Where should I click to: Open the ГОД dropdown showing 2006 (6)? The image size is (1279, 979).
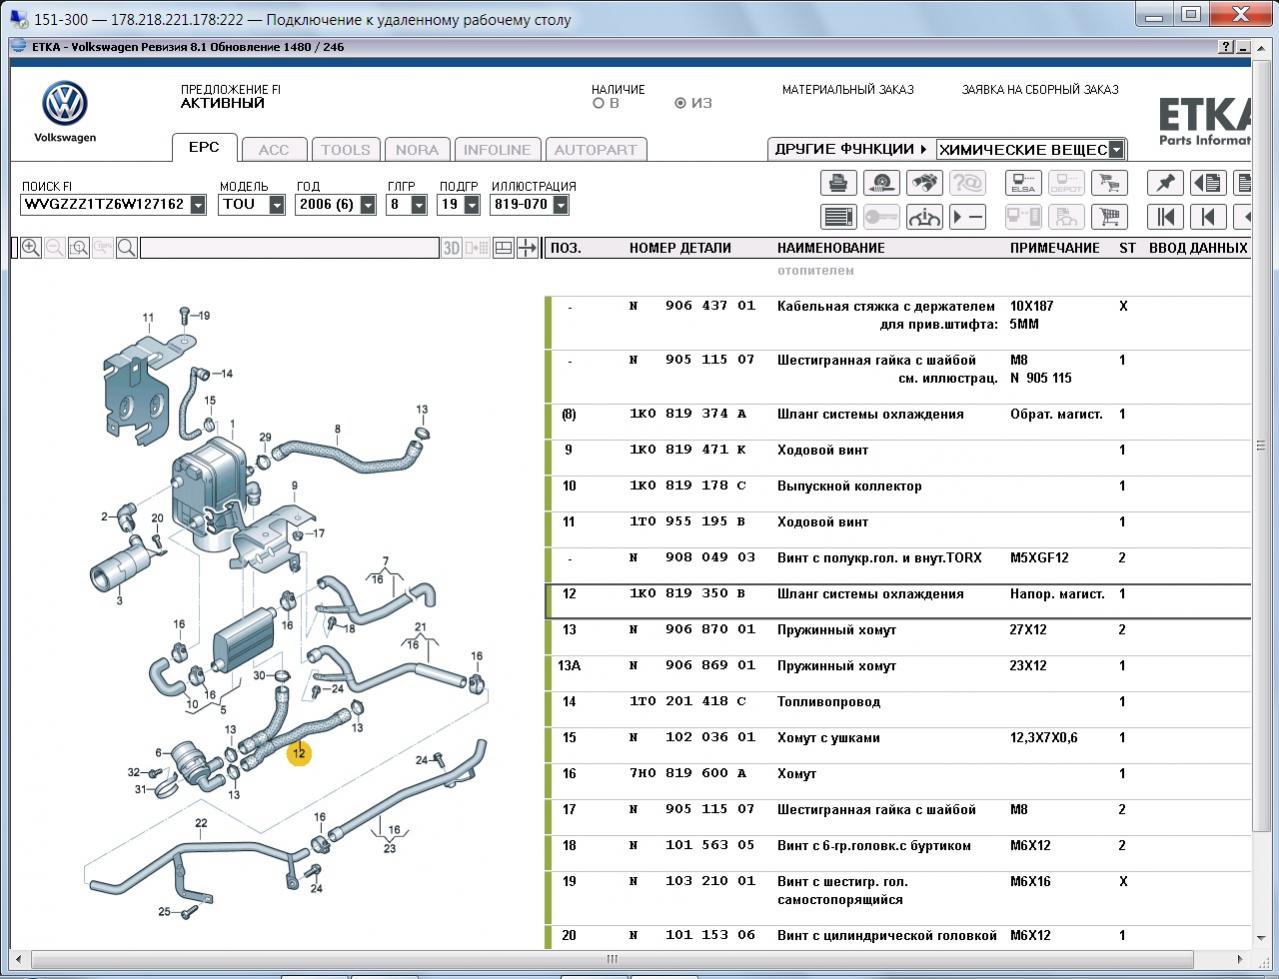tap(368, 205)
